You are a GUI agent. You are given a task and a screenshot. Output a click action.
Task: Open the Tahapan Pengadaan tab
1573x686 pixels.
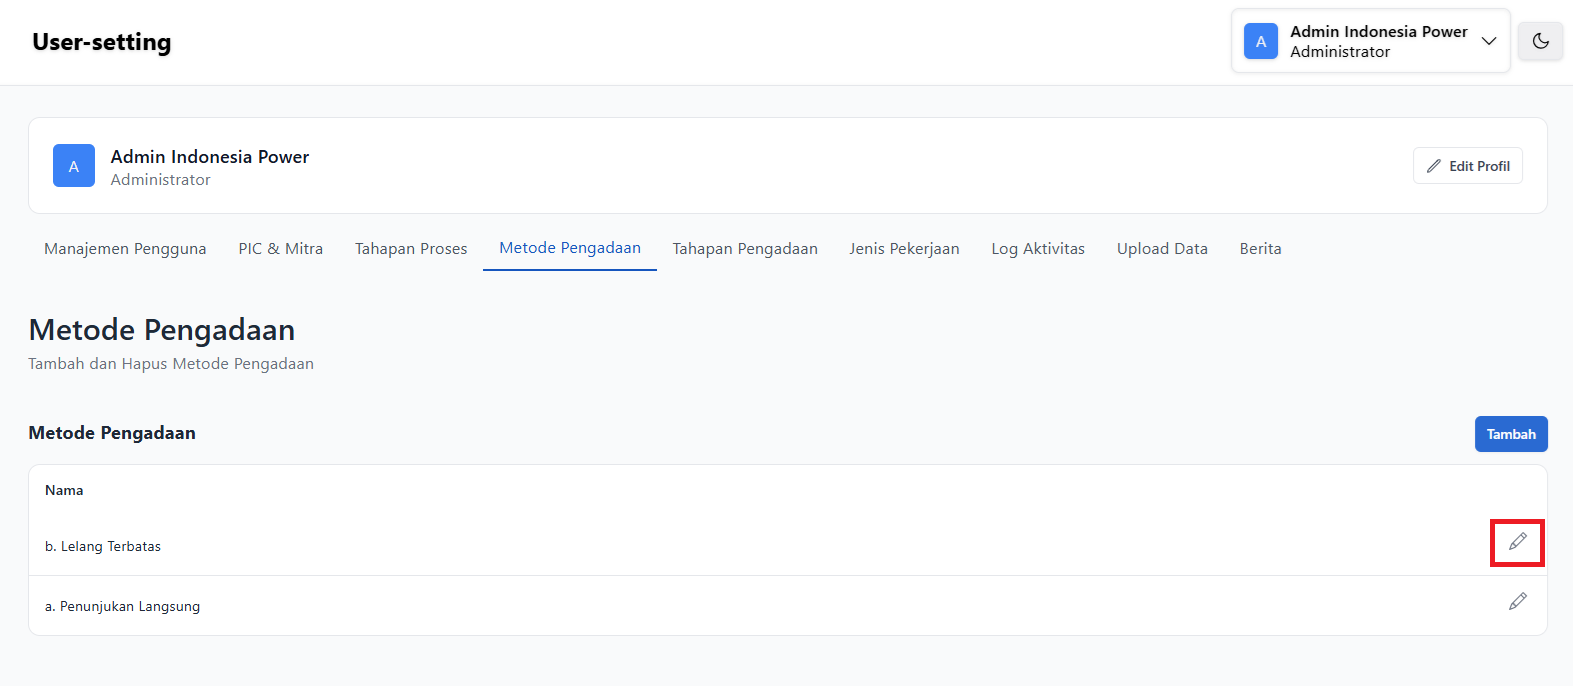[745, 249]
